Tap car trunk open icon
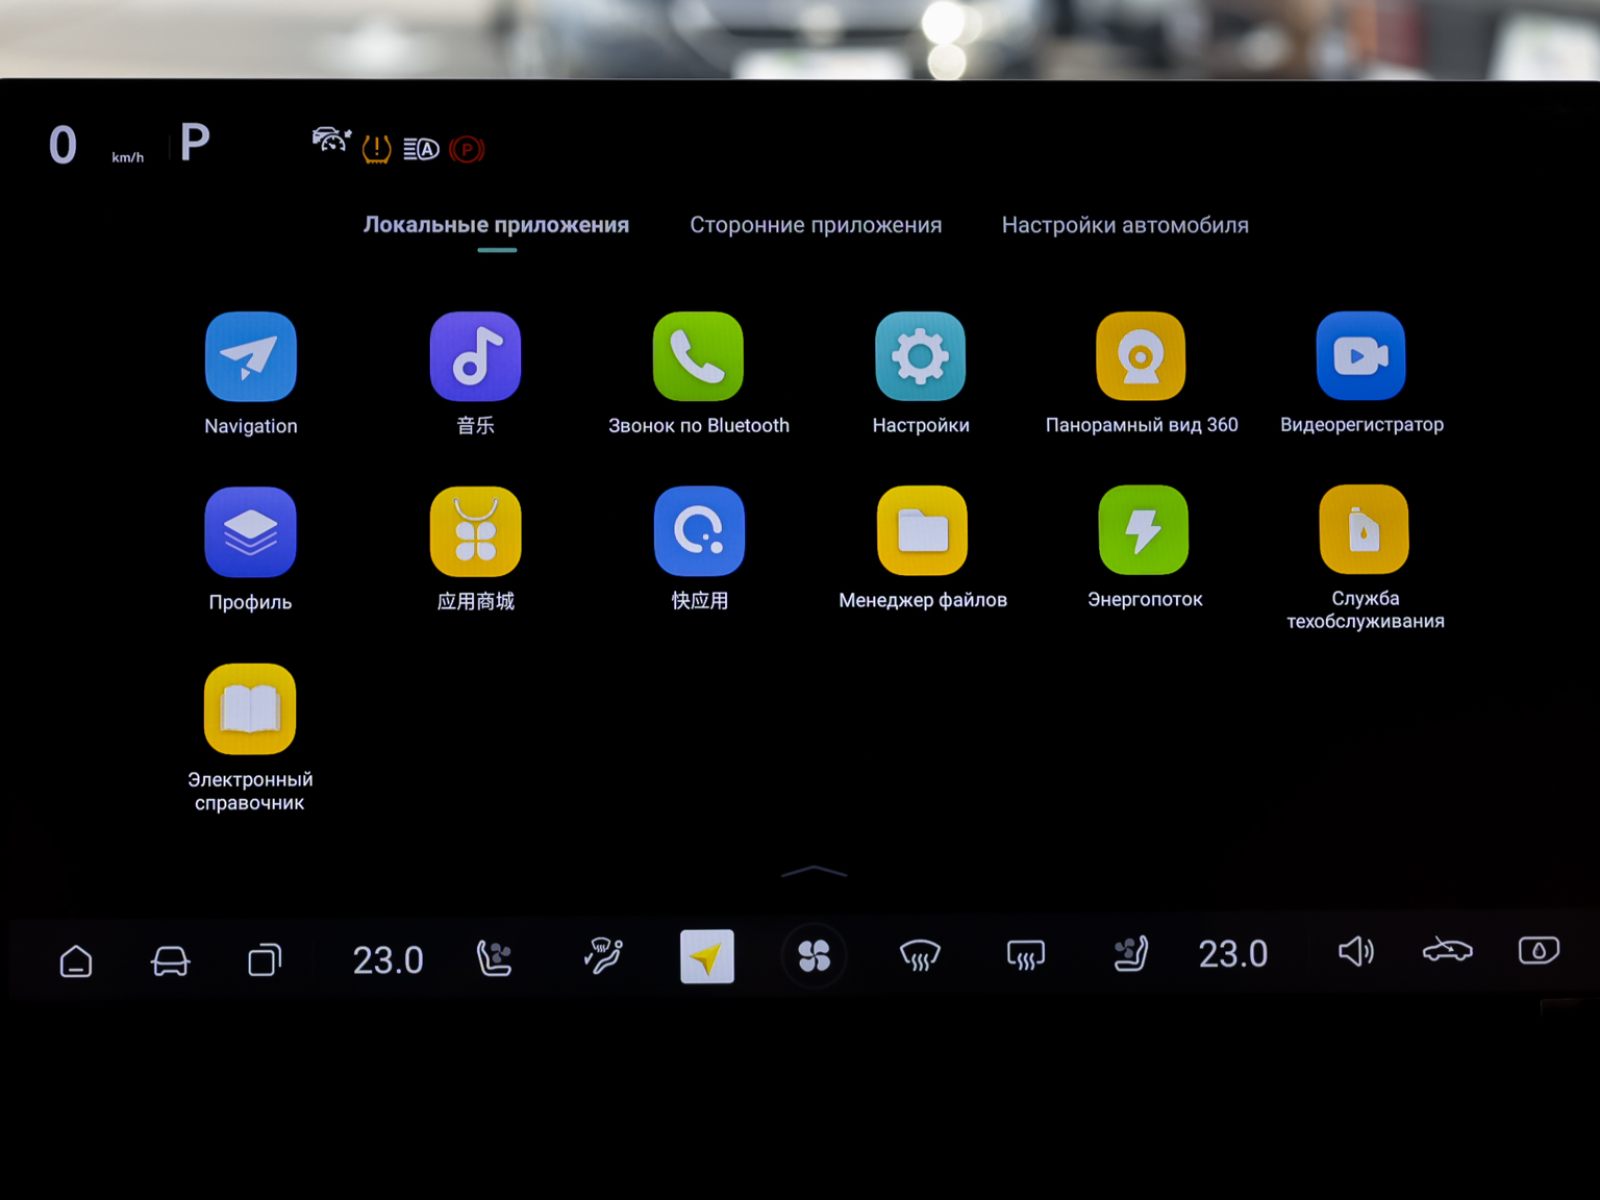The width and height of the screenshot is (1600, 1200). (1447, 949)
